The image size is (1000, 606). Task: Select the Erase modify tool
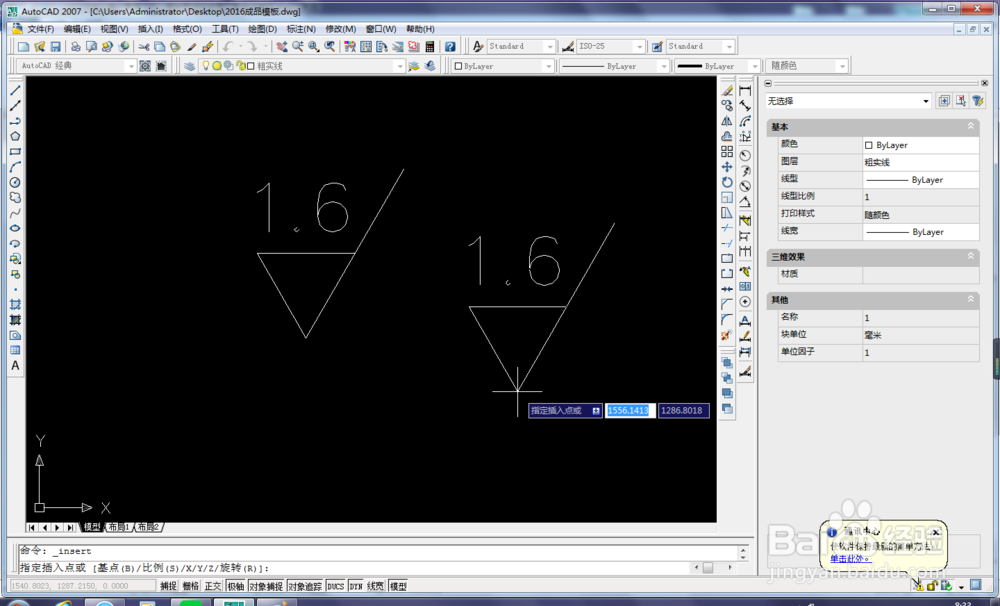point(727,91)
